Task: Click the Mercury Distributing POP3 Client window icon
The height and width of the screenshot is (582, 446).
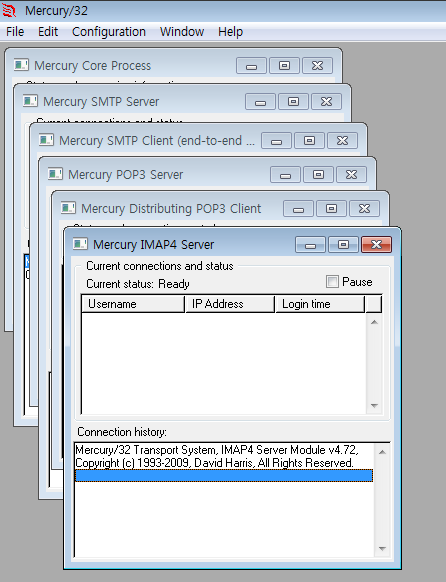Action: point(68,208)
